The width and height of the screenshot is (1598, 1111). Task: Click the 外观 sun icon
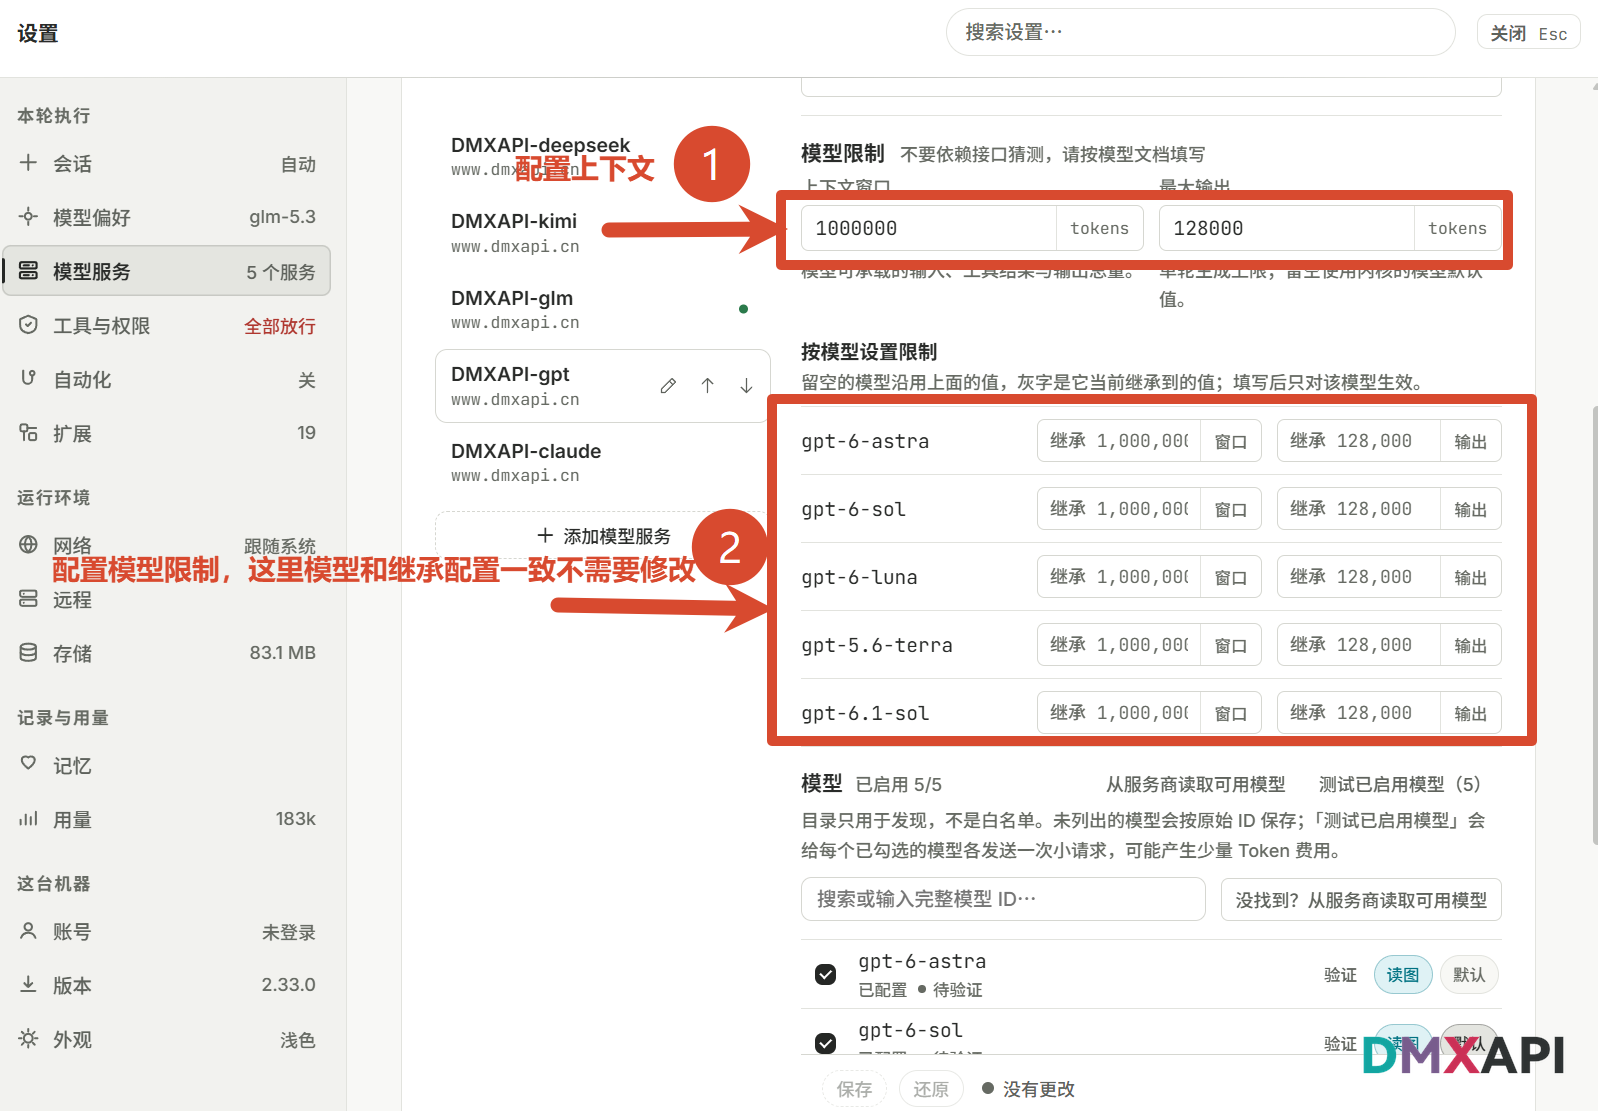(x=28, y=1039)
